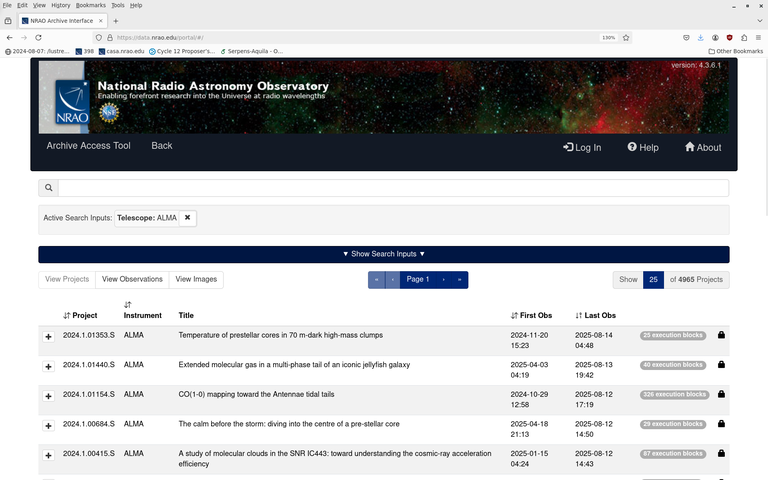Image resolution: width=768 pixels, height=480 pixels.
Task: Click the lock icon for project 2024.1.01353.S
Action: [x=721, y=335]
